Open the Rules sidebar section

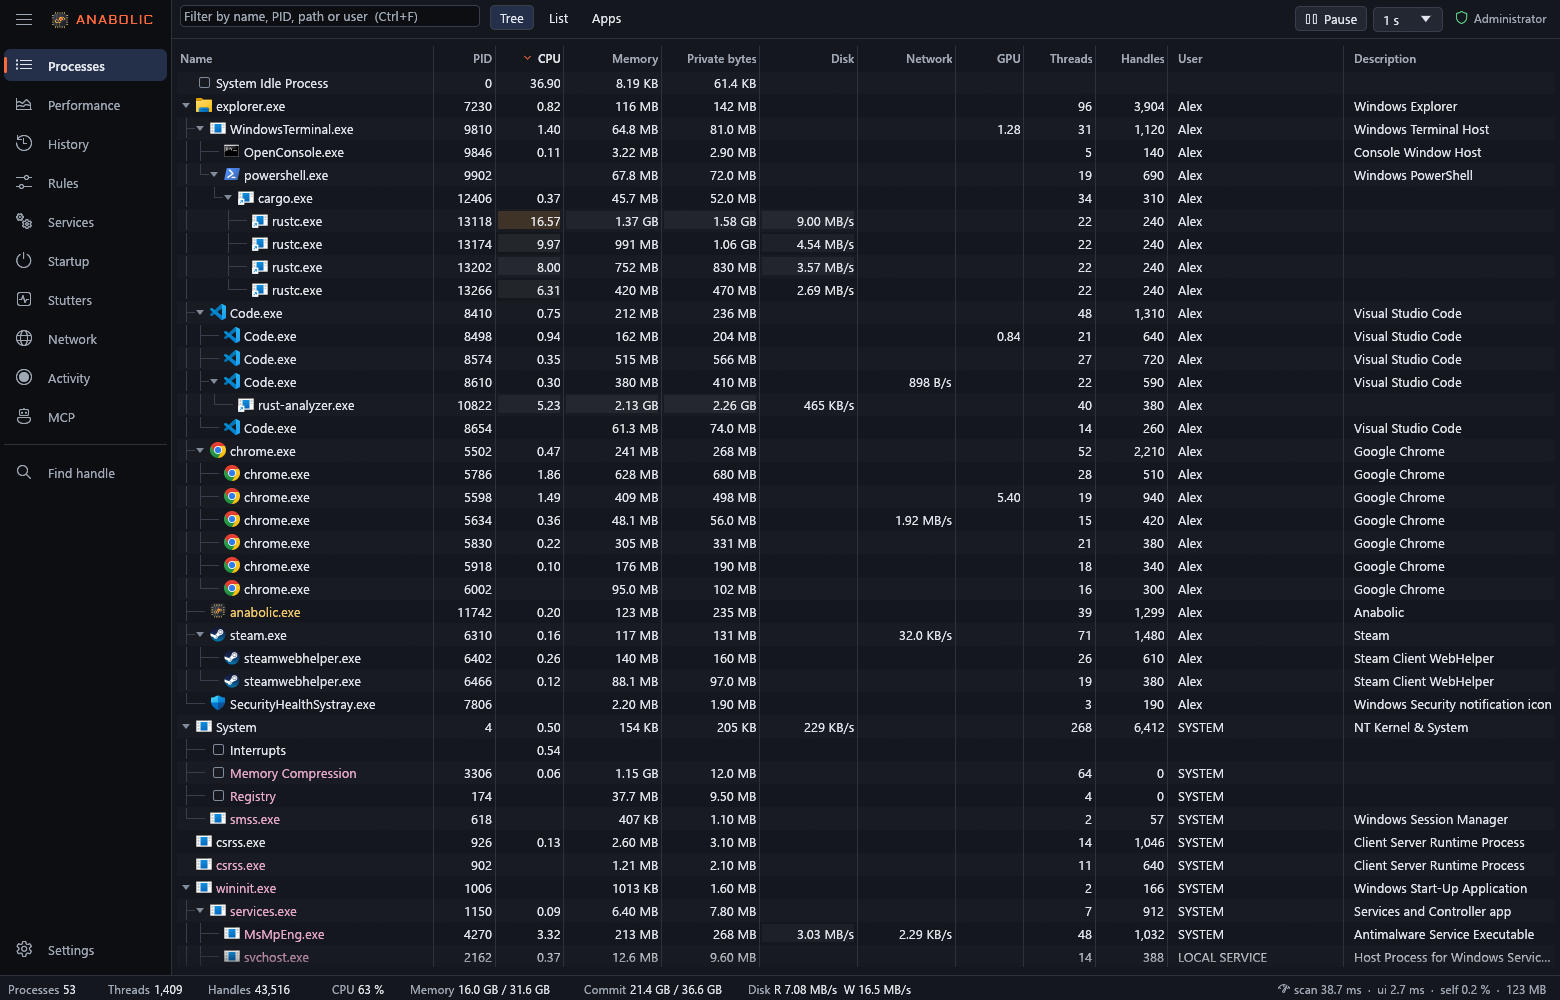coord(85,183)
